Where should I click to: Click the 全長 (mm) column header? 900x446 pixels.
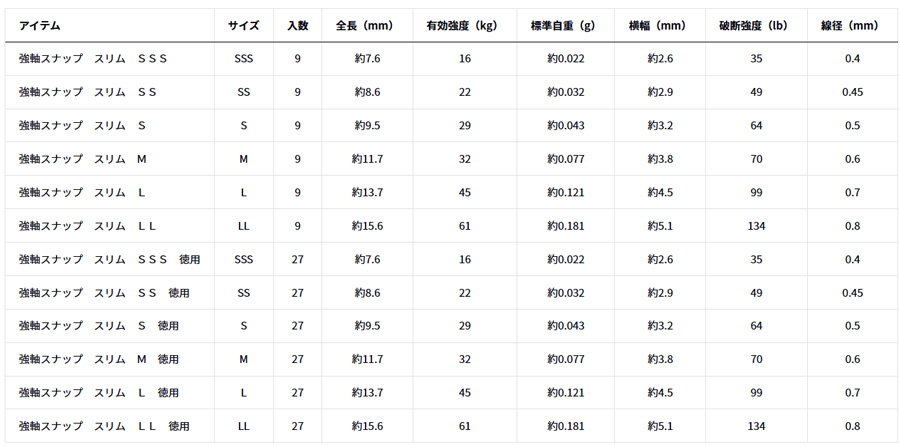coord(367,26)
